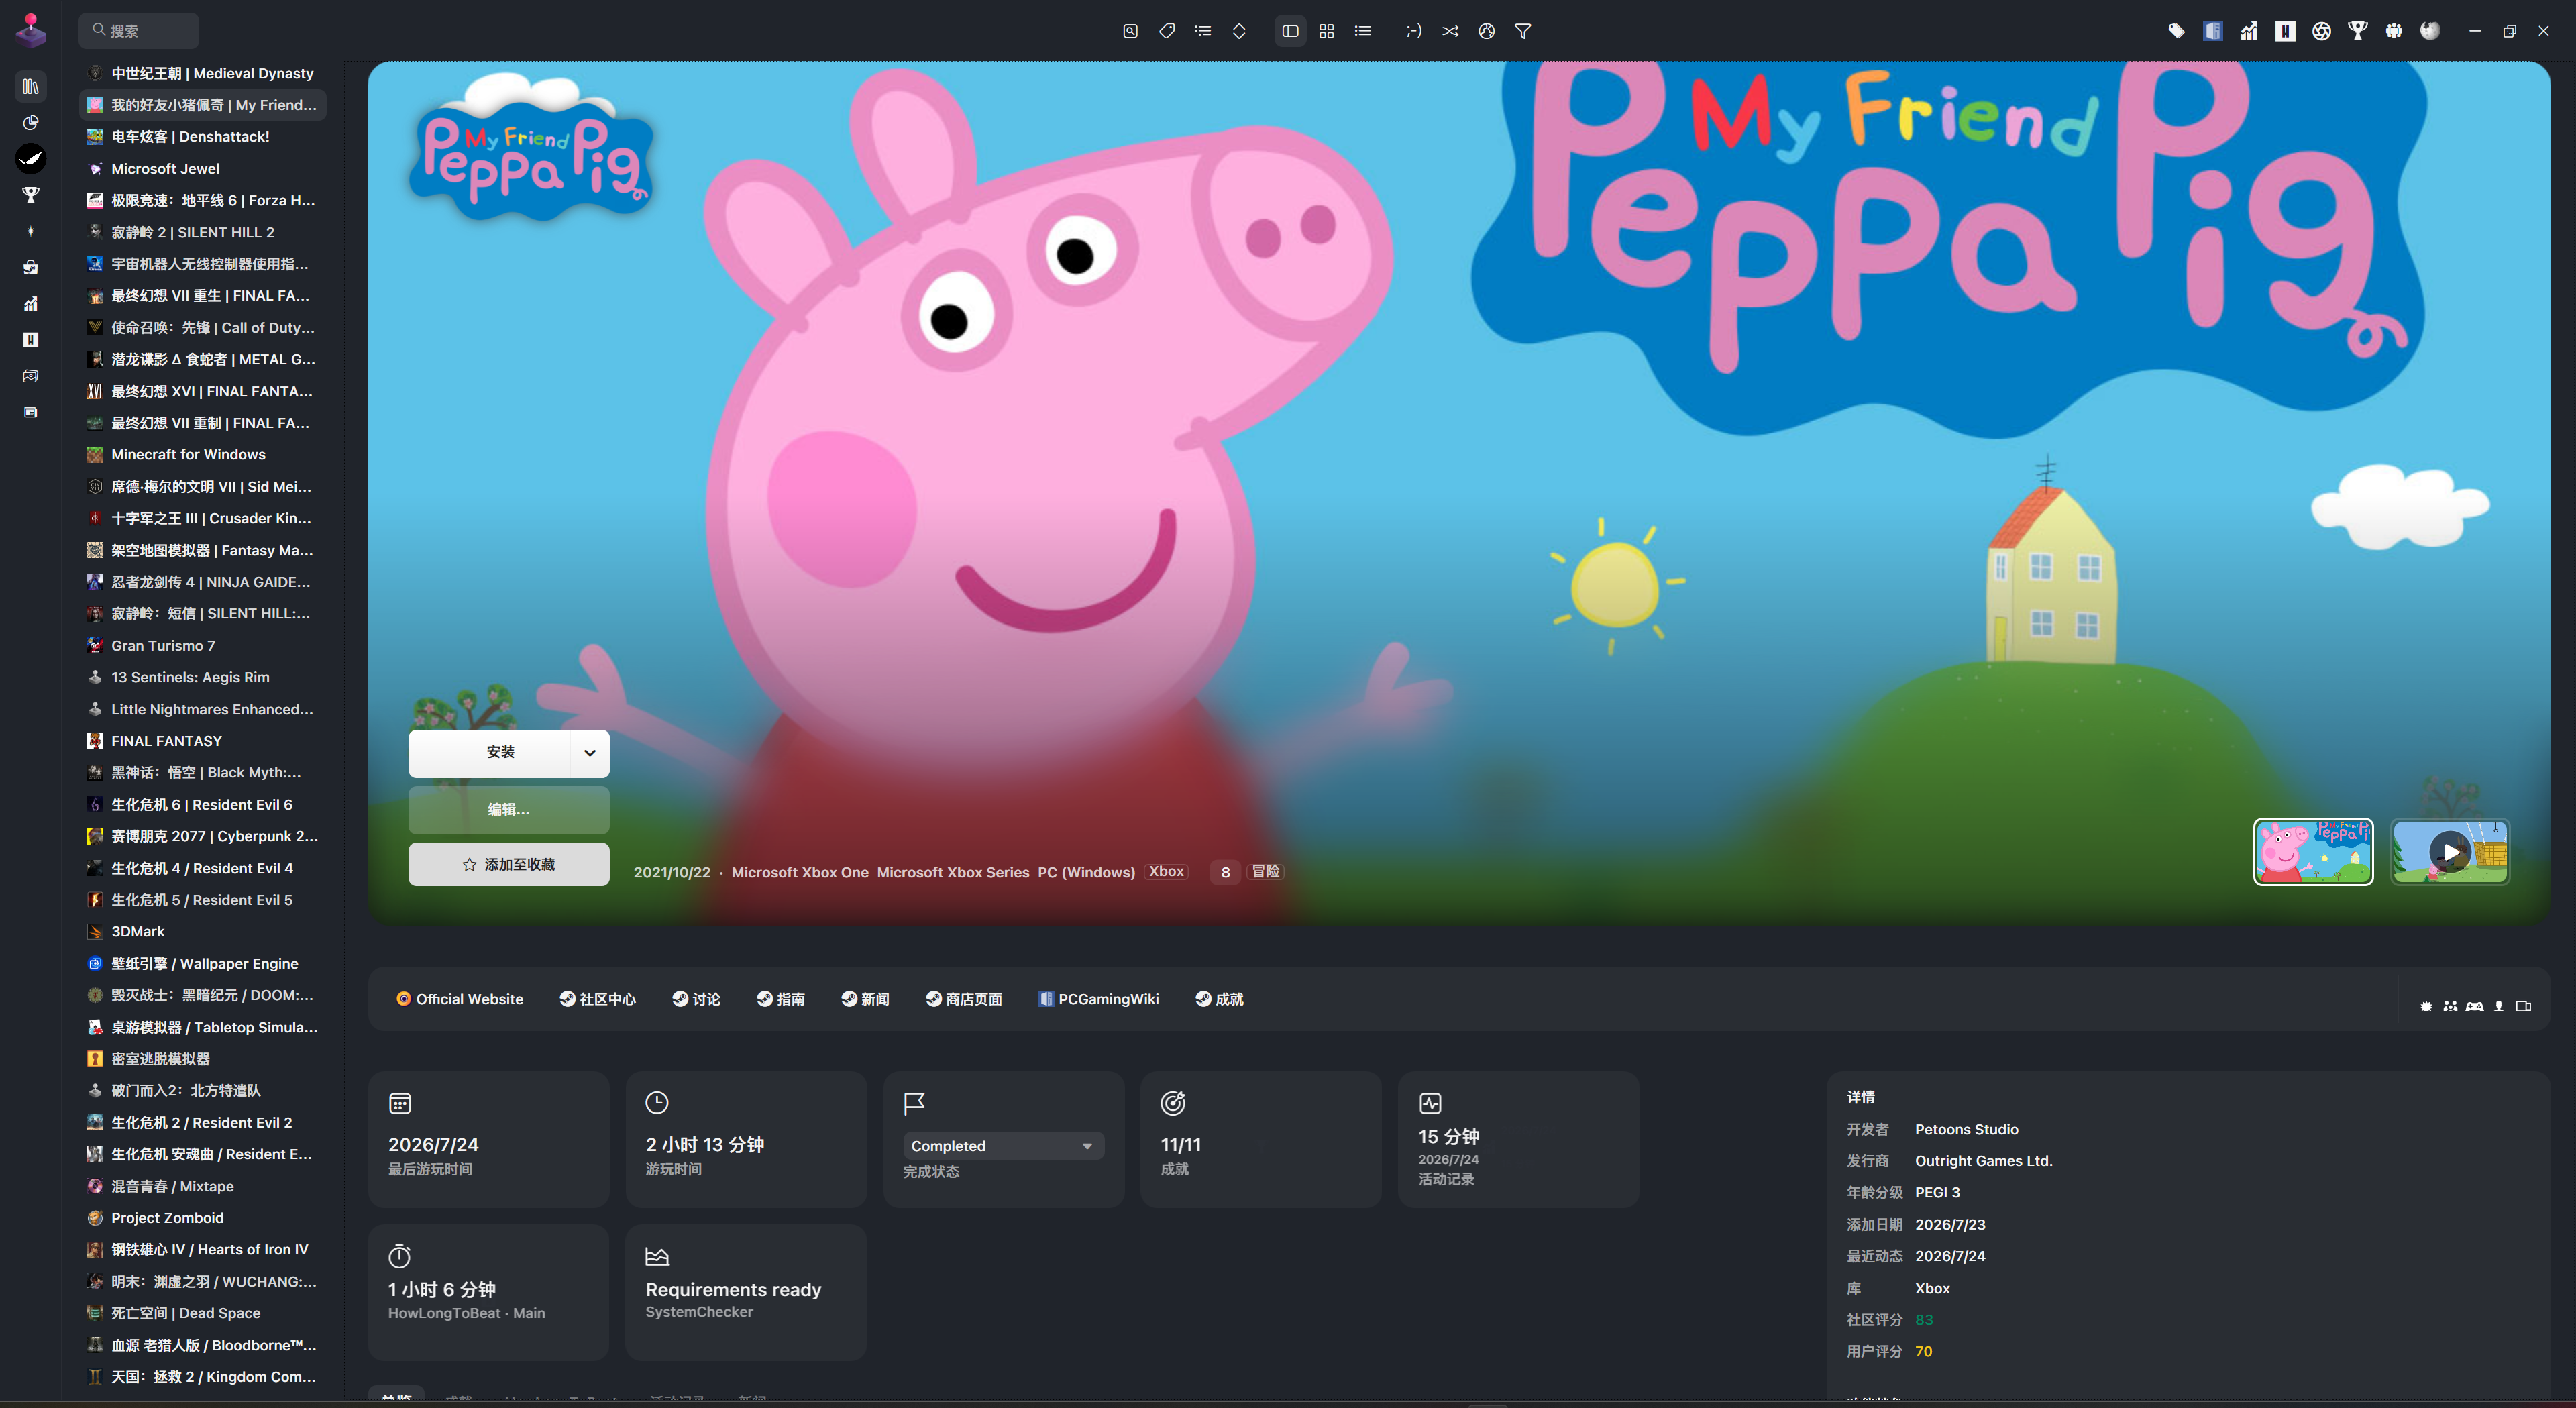The image size is (2576, 1408).
Task: Select 3DMark in game list
Action: pos(203,932)
